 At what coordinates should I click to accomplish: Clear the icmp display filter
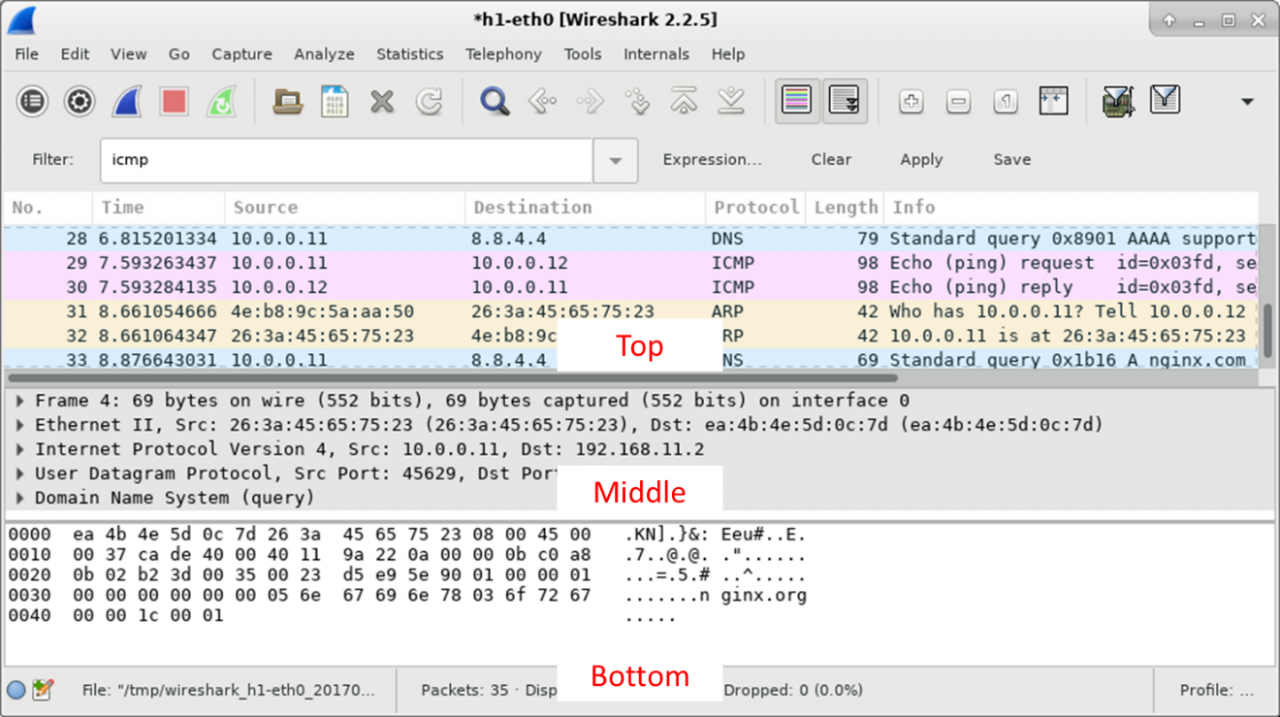click(x=831, y=160)
